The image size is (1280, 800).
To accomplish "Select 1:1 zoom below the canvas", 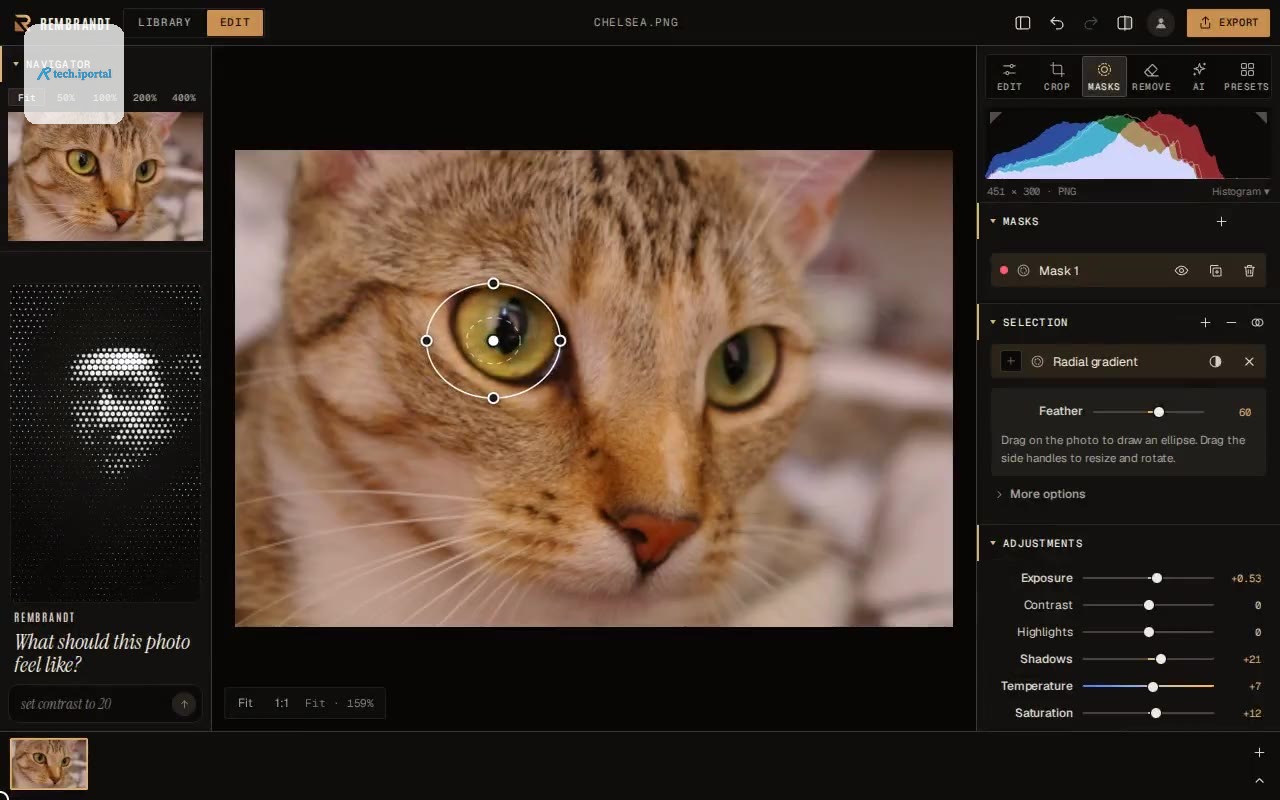I will (282, 703).
